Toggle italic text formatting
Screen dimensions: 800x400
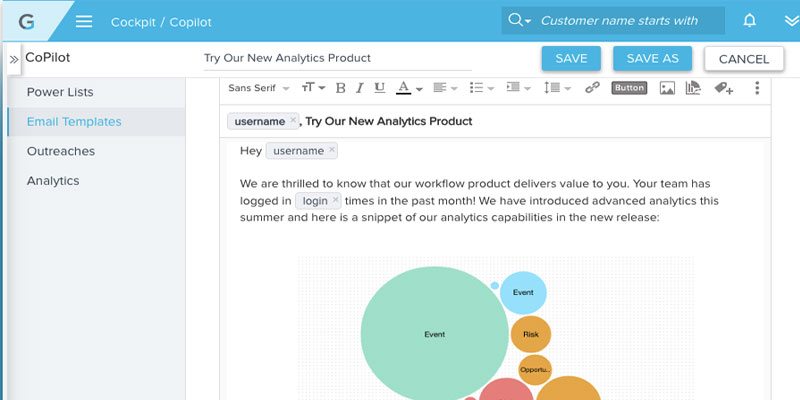tap(360, 88)
